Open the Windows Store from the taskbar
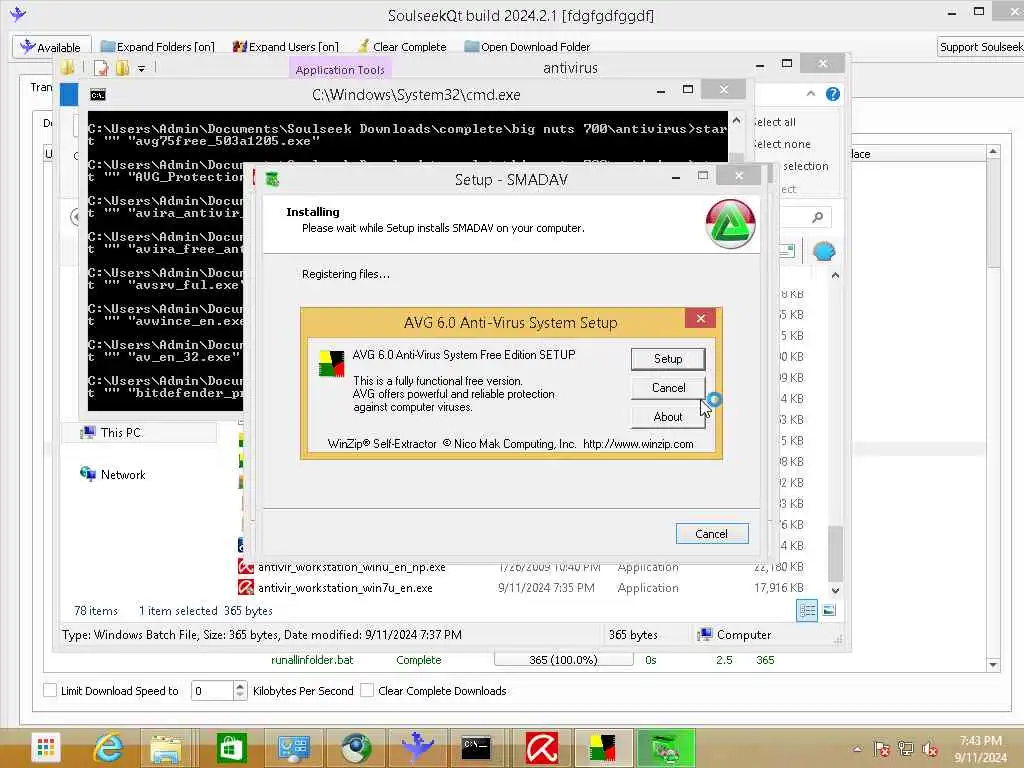Screen dimensions: 1024x768 [x=231, y=748]
